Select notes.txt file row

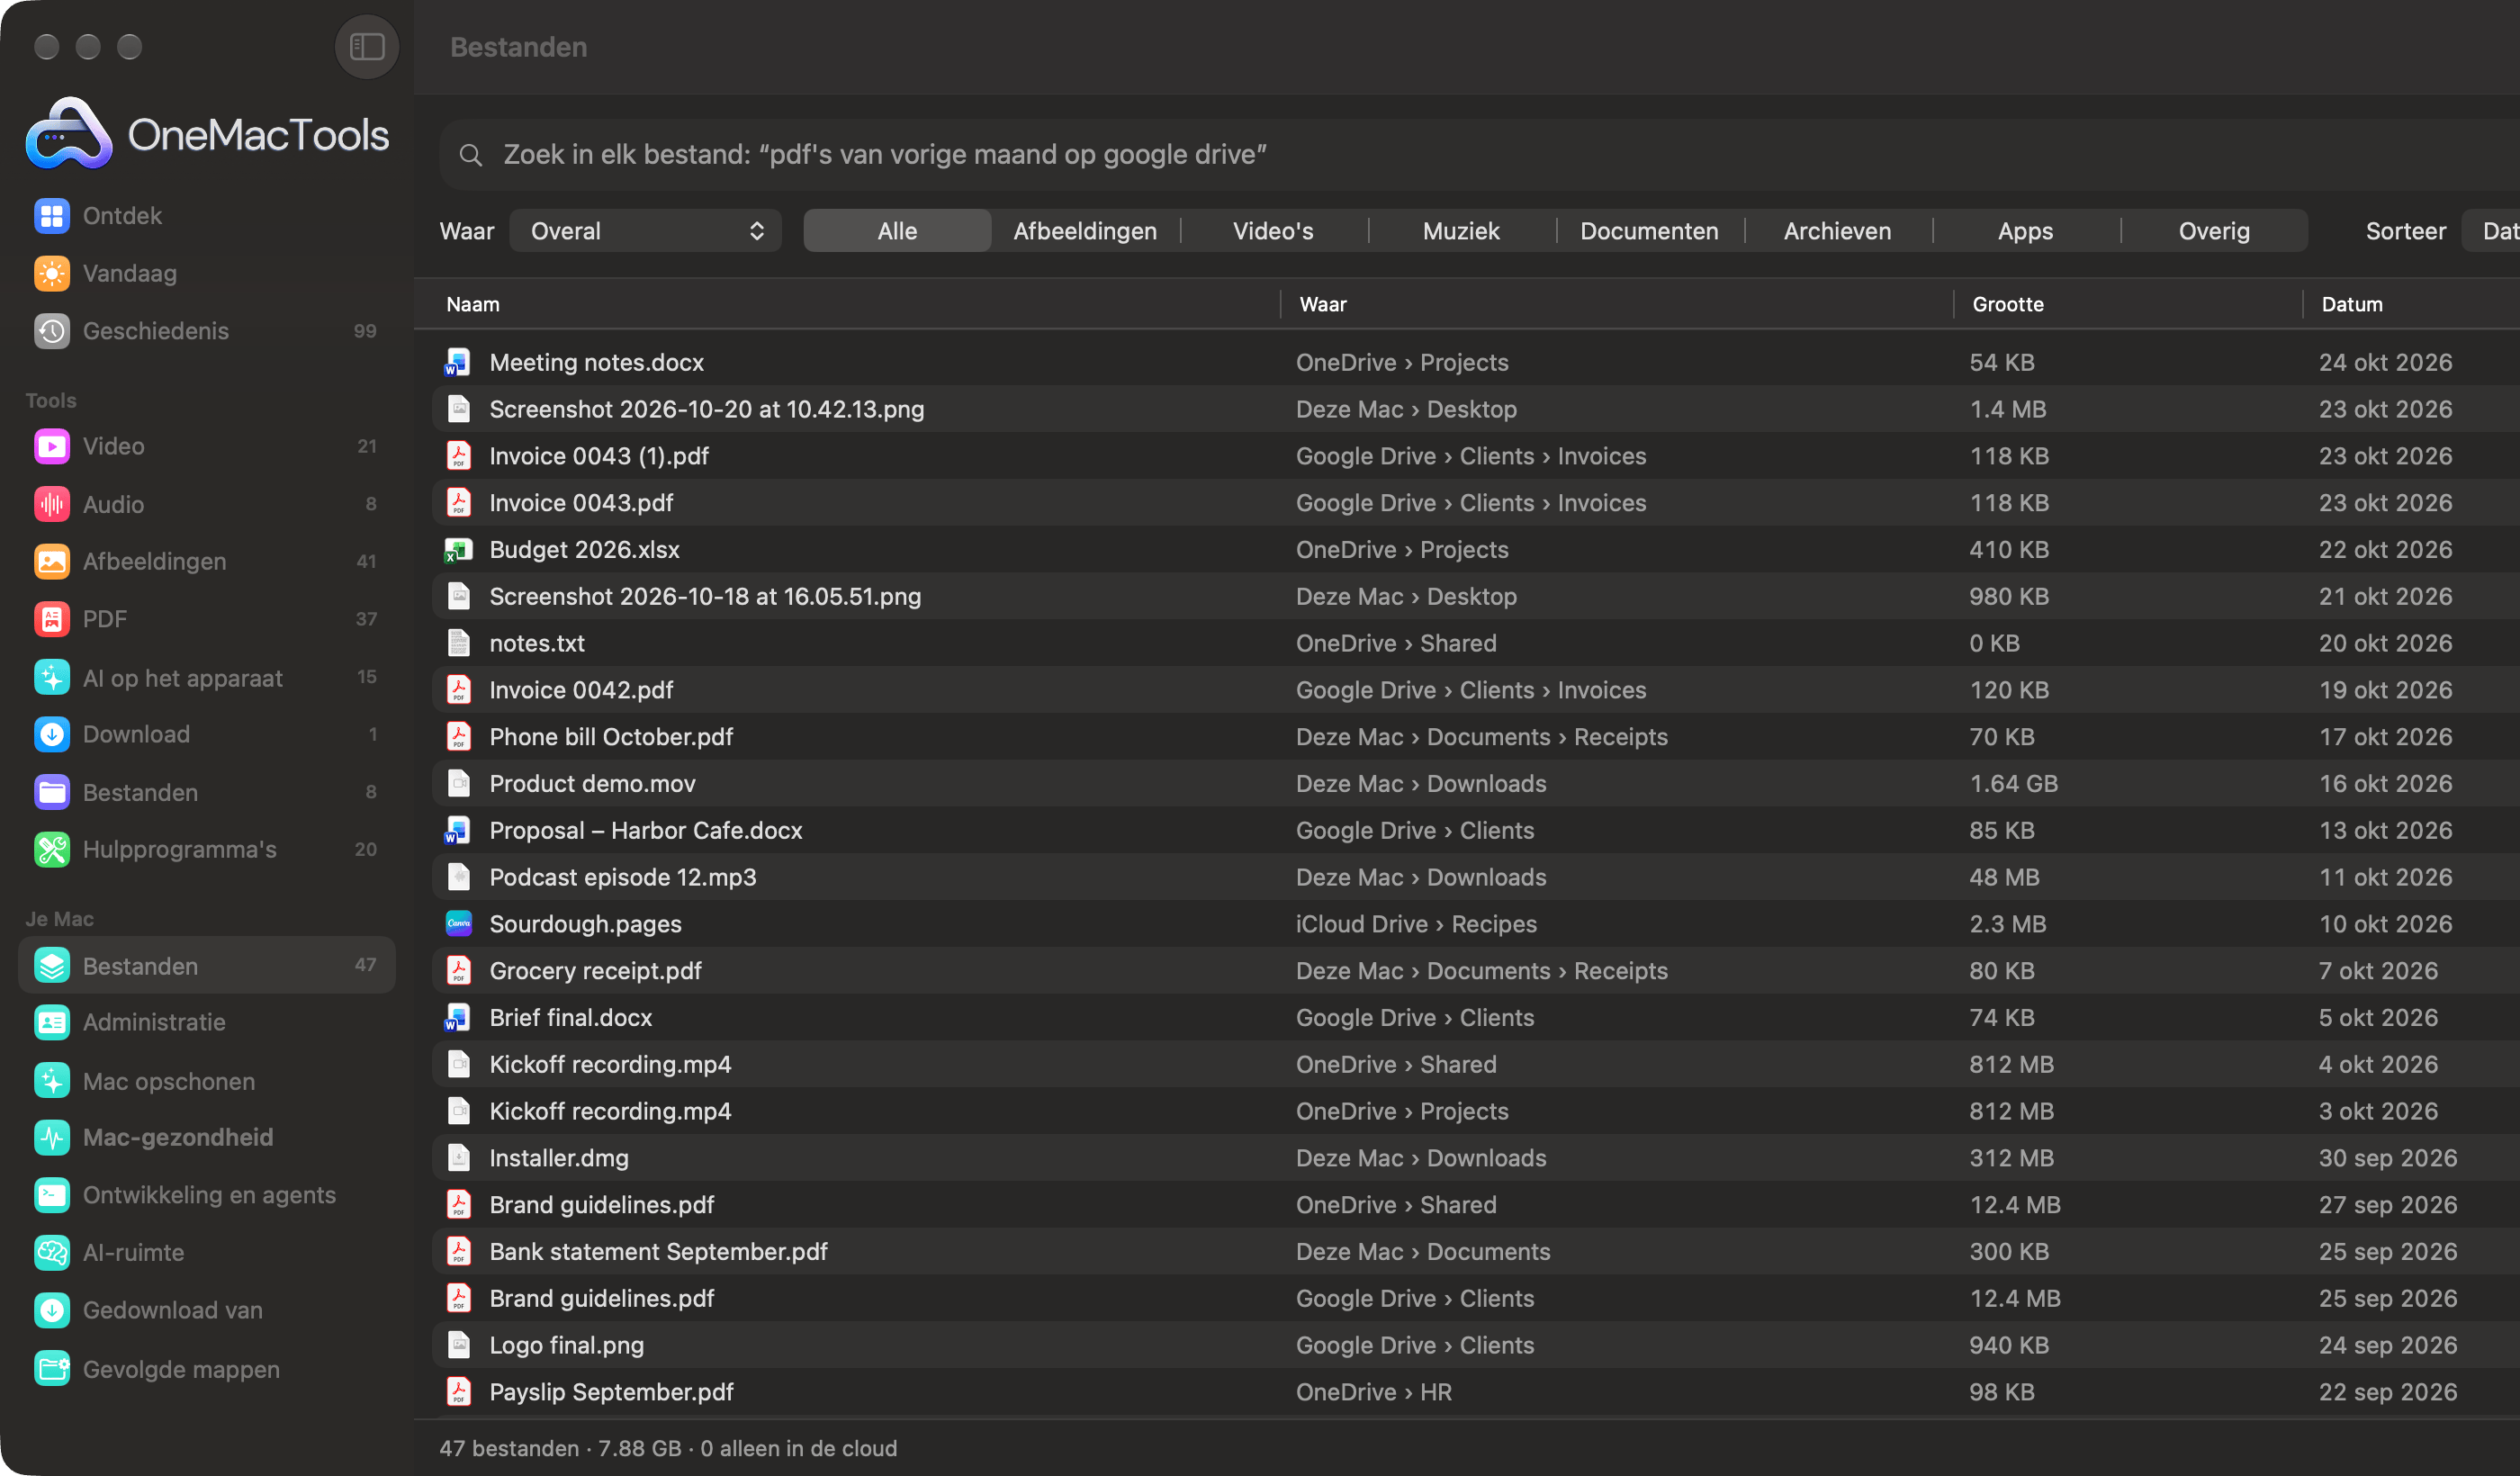point(1475,643)
